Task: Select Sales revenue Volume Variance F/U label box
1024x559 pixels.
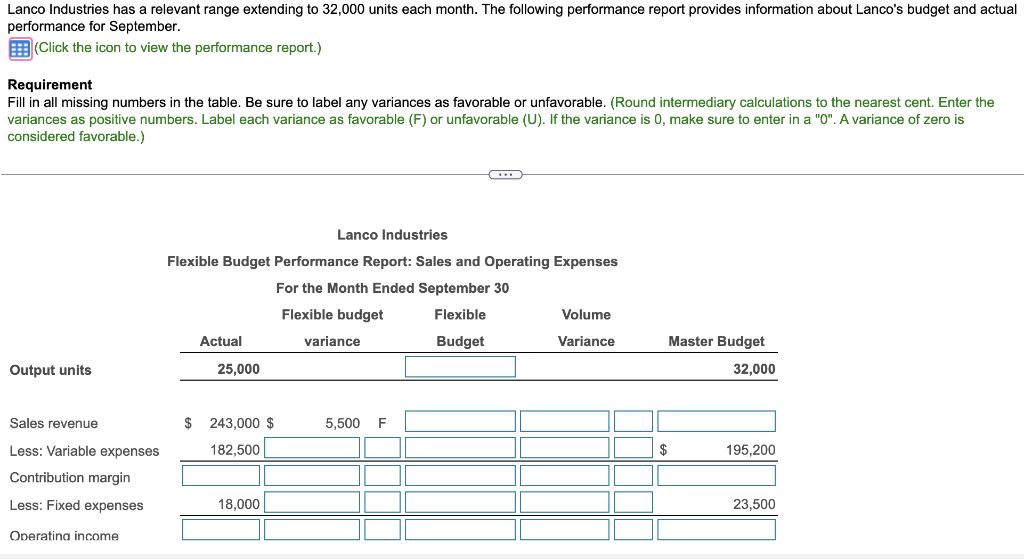Action: click(x=633, y=421)
